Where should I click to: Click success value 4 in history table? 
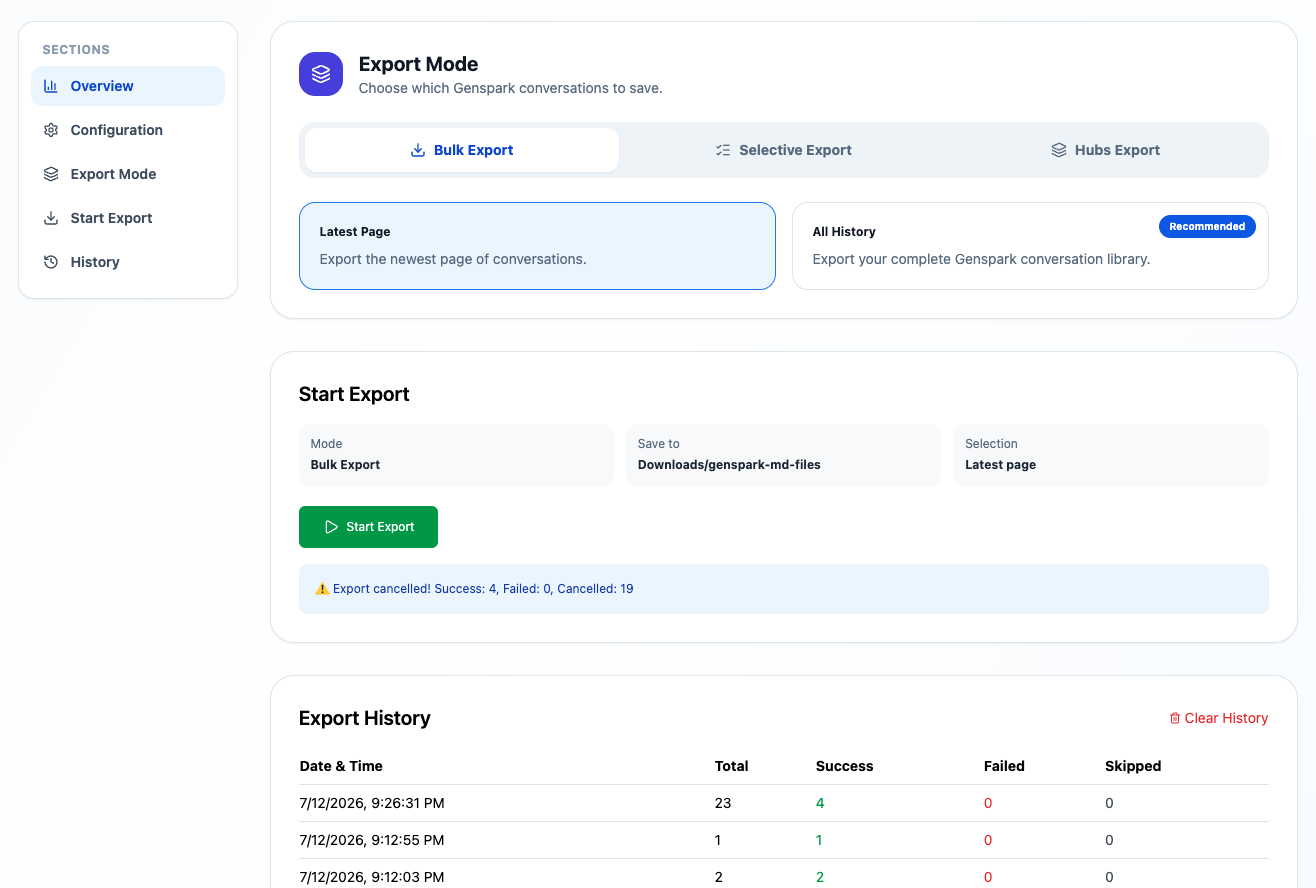coord(820,803)
